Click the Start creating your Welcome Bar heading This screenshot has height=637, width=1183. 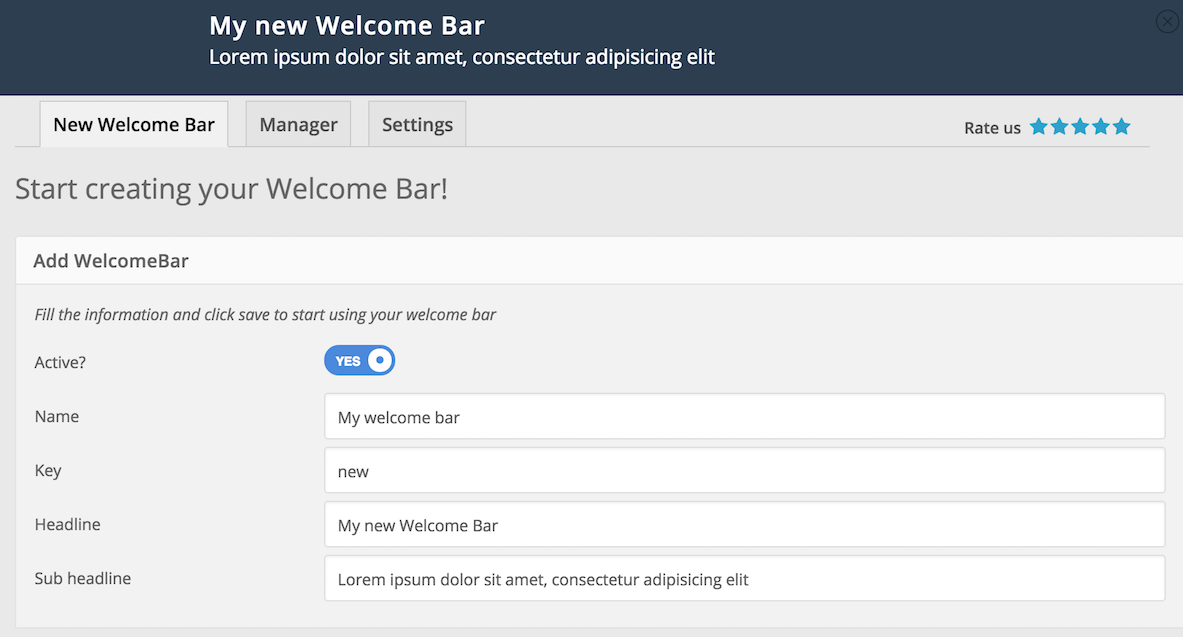[x=231, y=188]
